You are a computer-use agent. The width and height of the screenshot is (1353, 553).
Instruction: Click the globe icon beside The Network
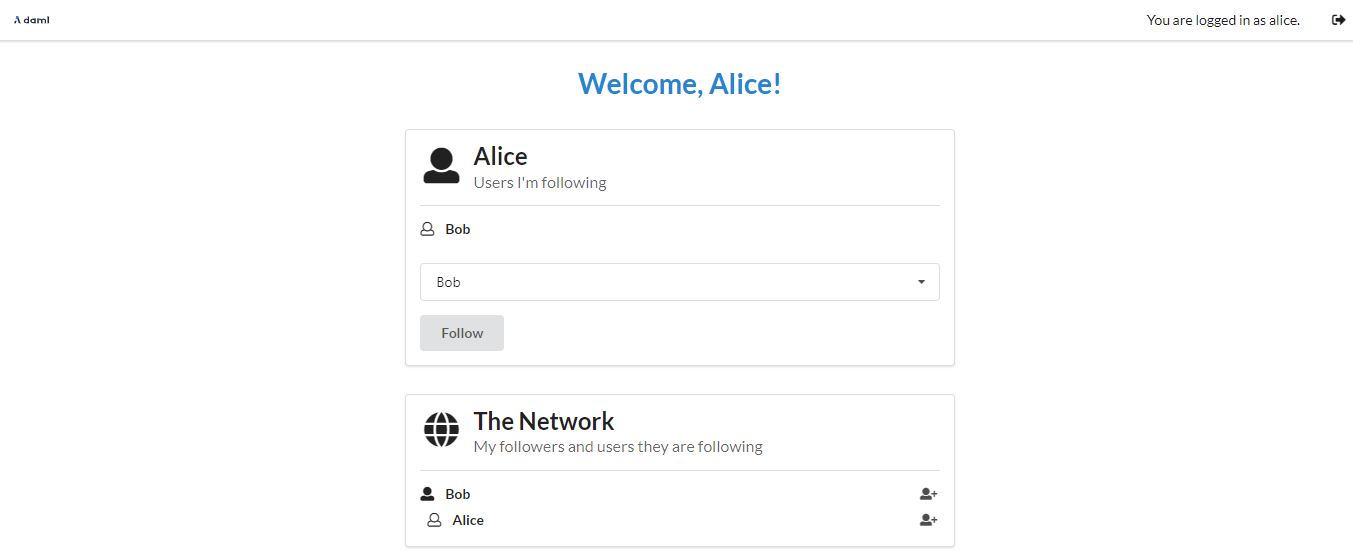click(x=441, y=430)
